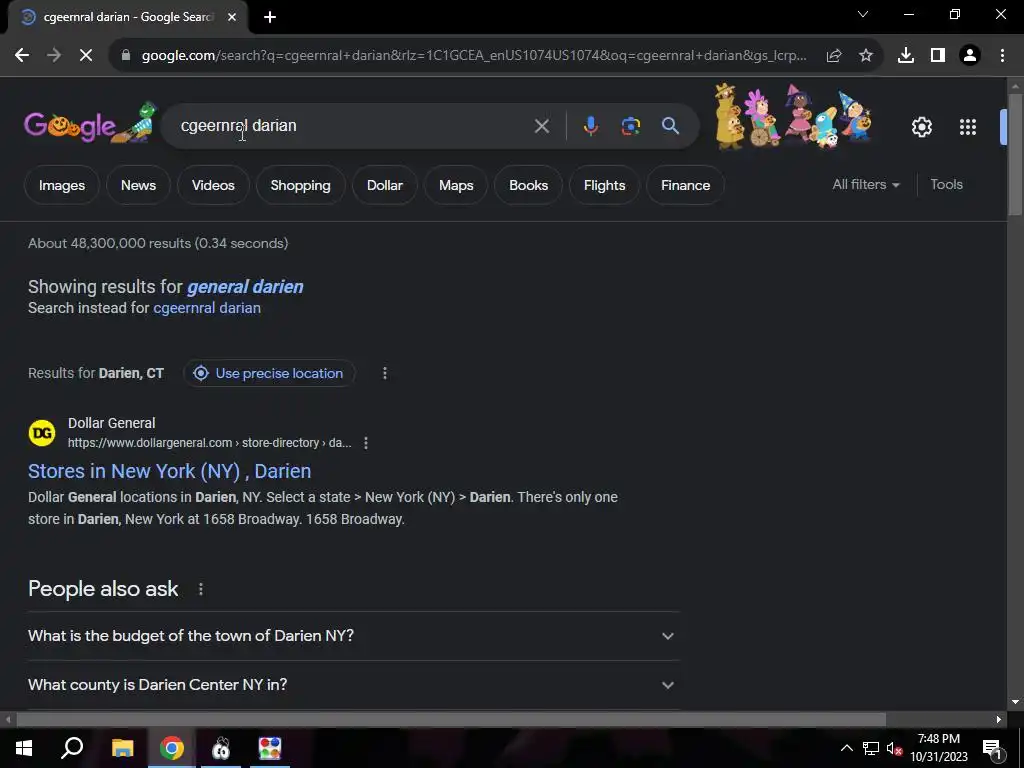
Task: Click the horizontal scrollbar thumb
Action: click(451, 720)
